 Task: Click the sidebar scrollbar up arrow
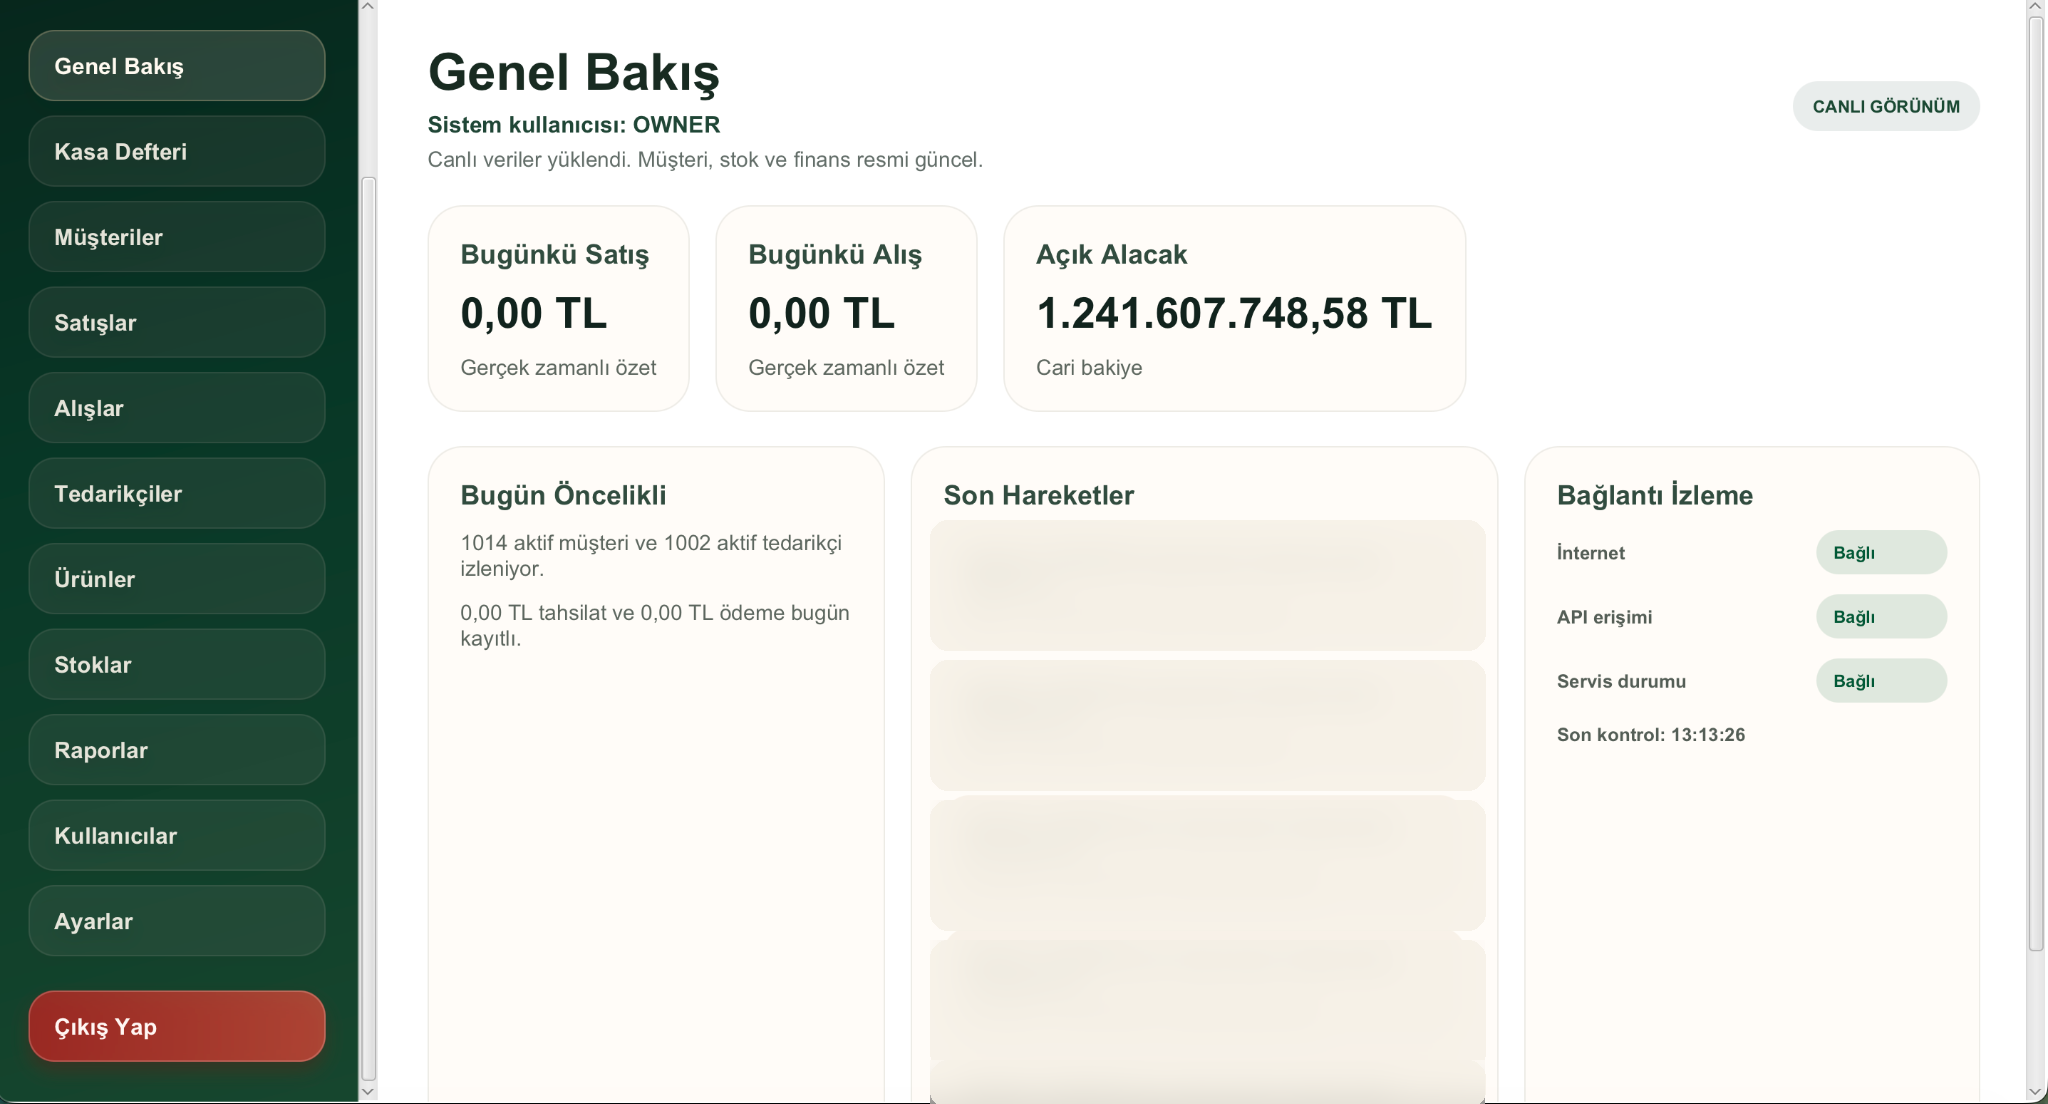point(368,7)
